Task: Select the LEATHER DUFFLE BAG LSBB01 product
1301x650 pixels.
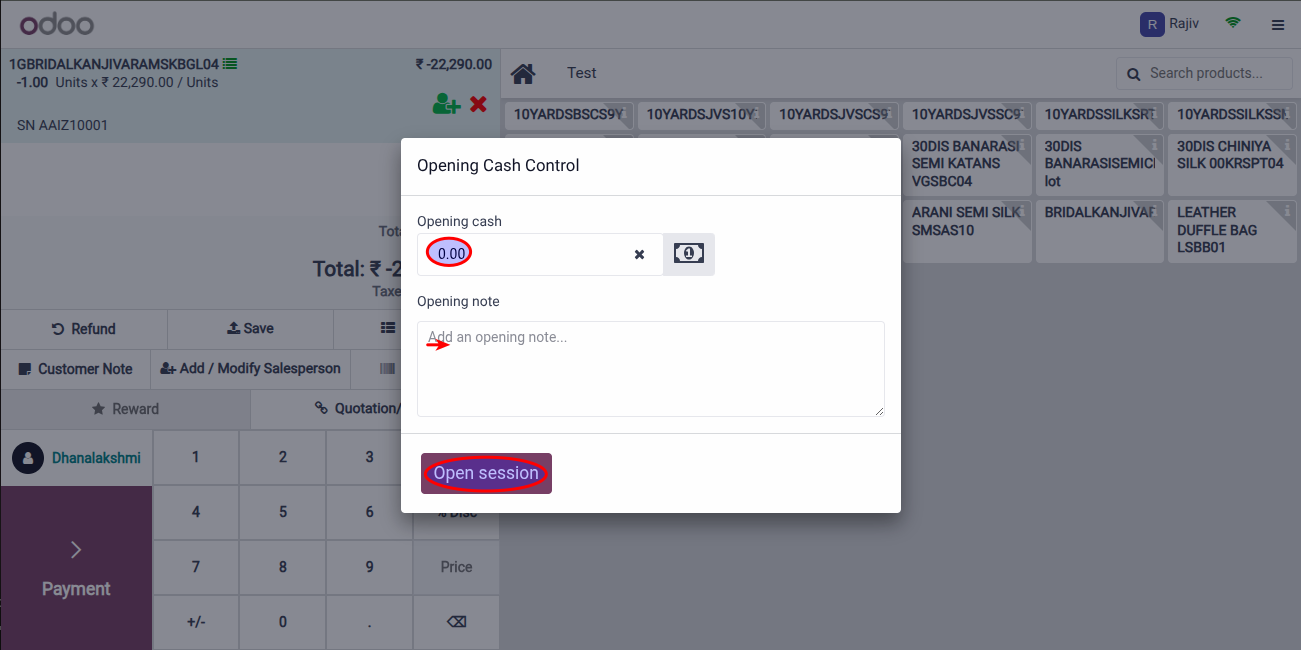Action: click(x=1233, y=230)
